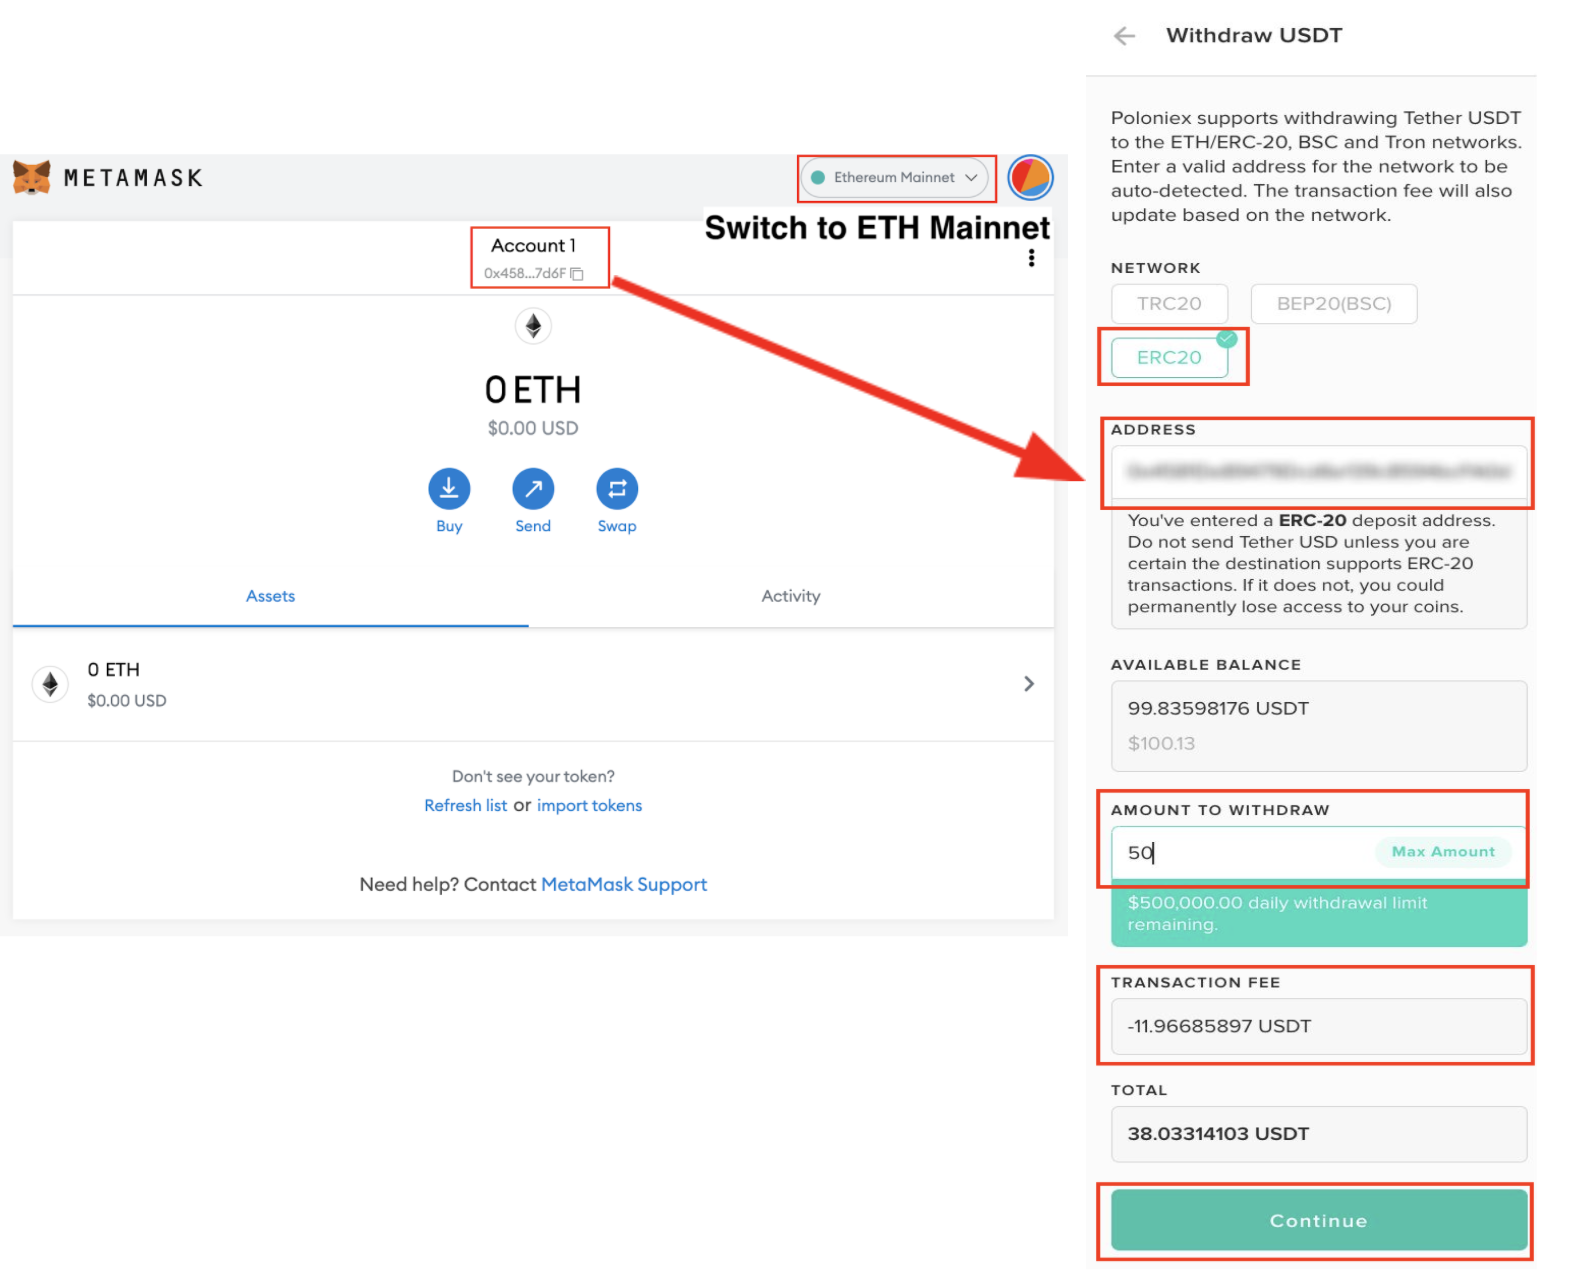Click the Swap label under icon
The width and height of the screenshot is (1580, 1284).
click(x=617, y=527)
